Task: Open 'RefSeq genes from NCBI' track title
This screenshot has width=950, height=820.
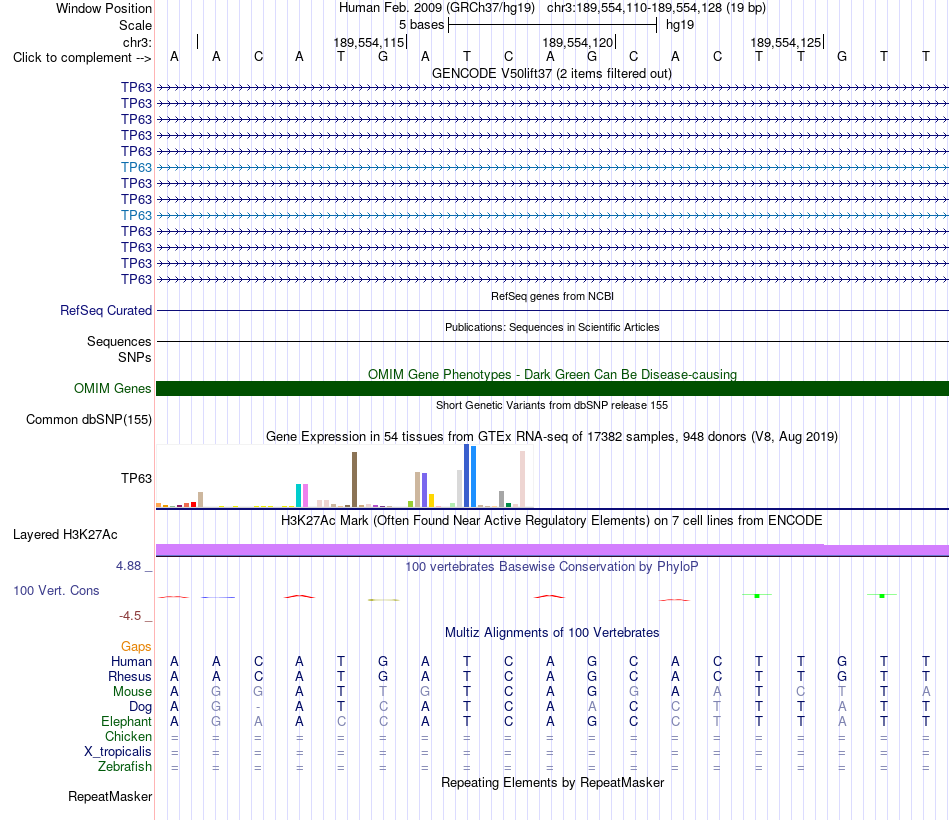Action: pyautogui.click(x=552, y=296)
